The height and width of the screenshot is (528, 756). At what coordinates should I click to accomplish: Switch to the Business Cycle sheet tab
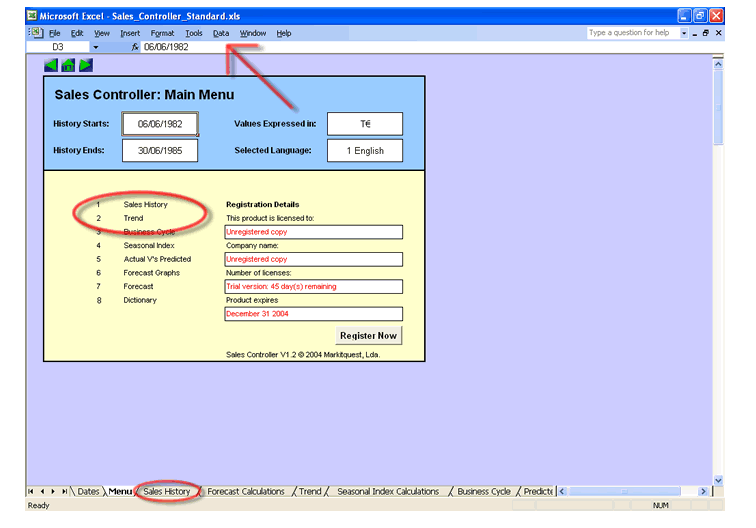pos(484,491)
